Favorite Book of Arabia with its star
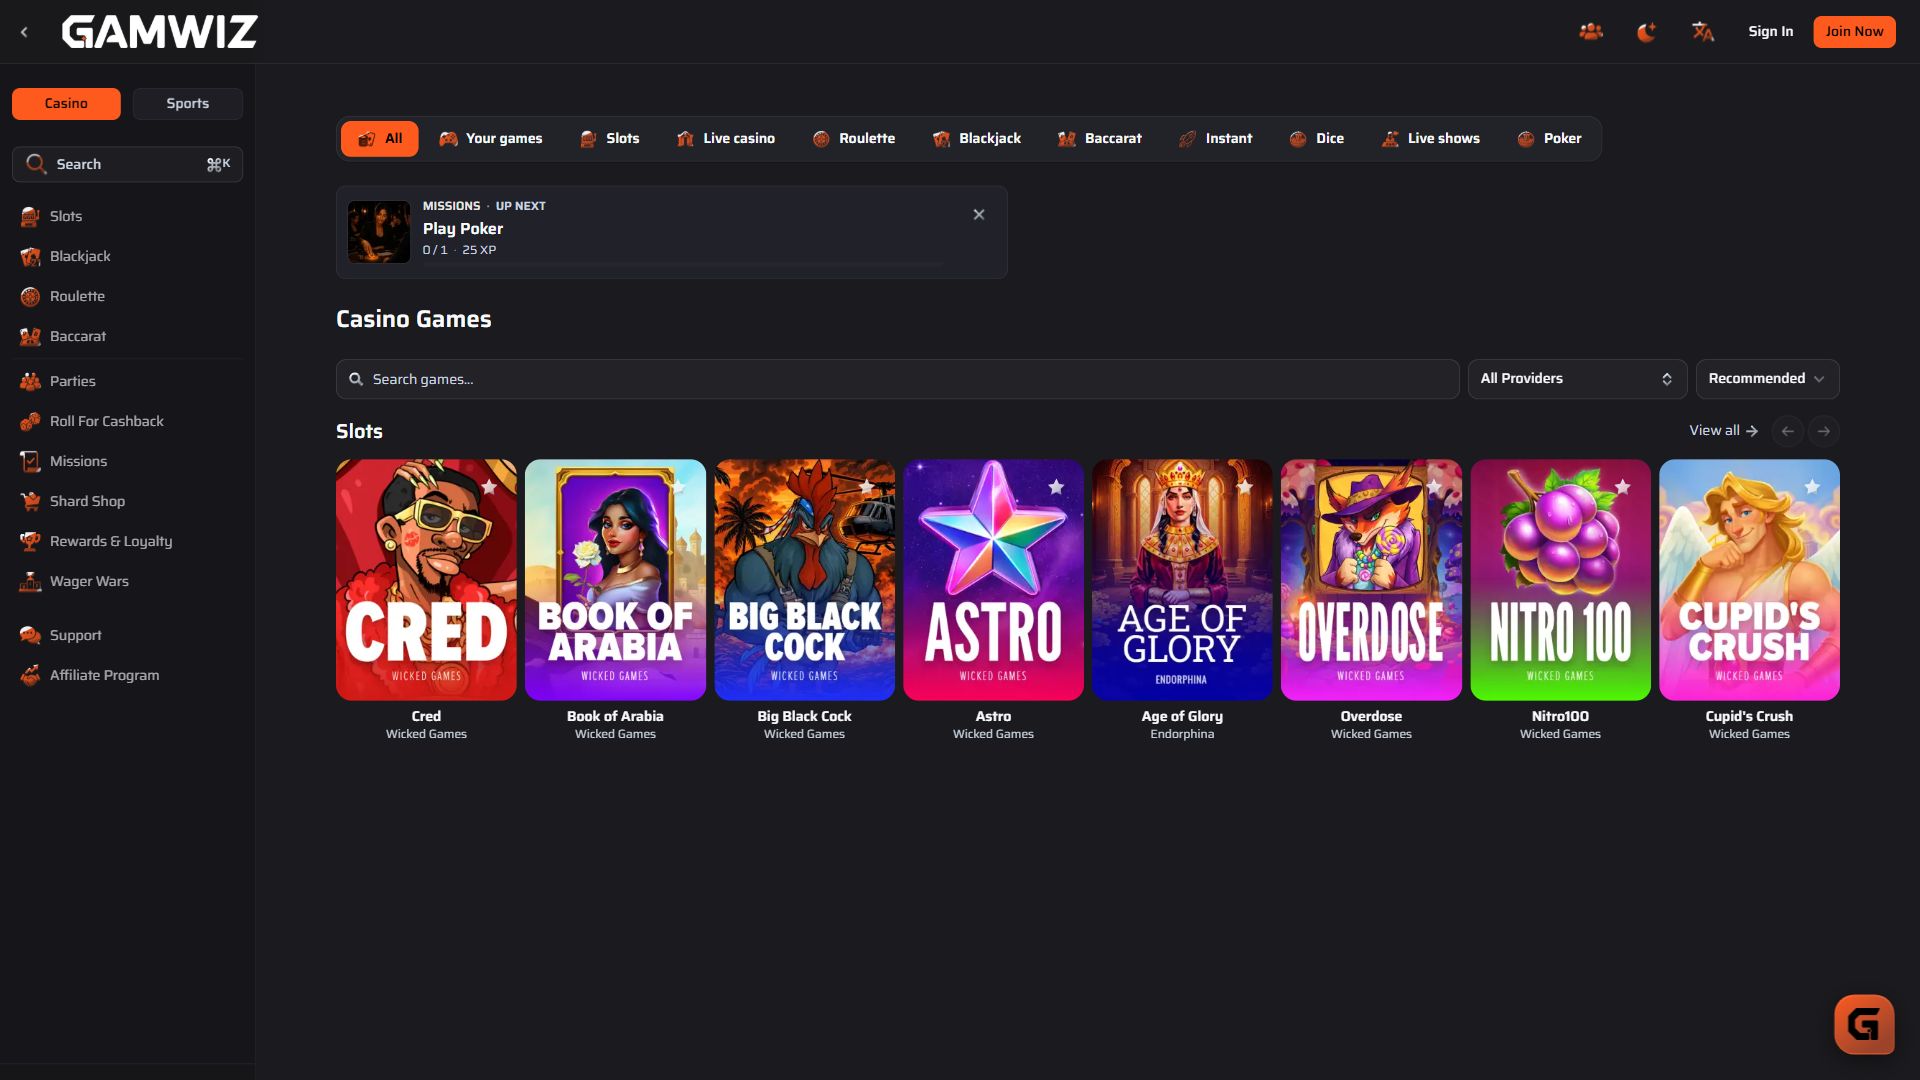Screen dimensions: 1920x1080 point(678,487)
